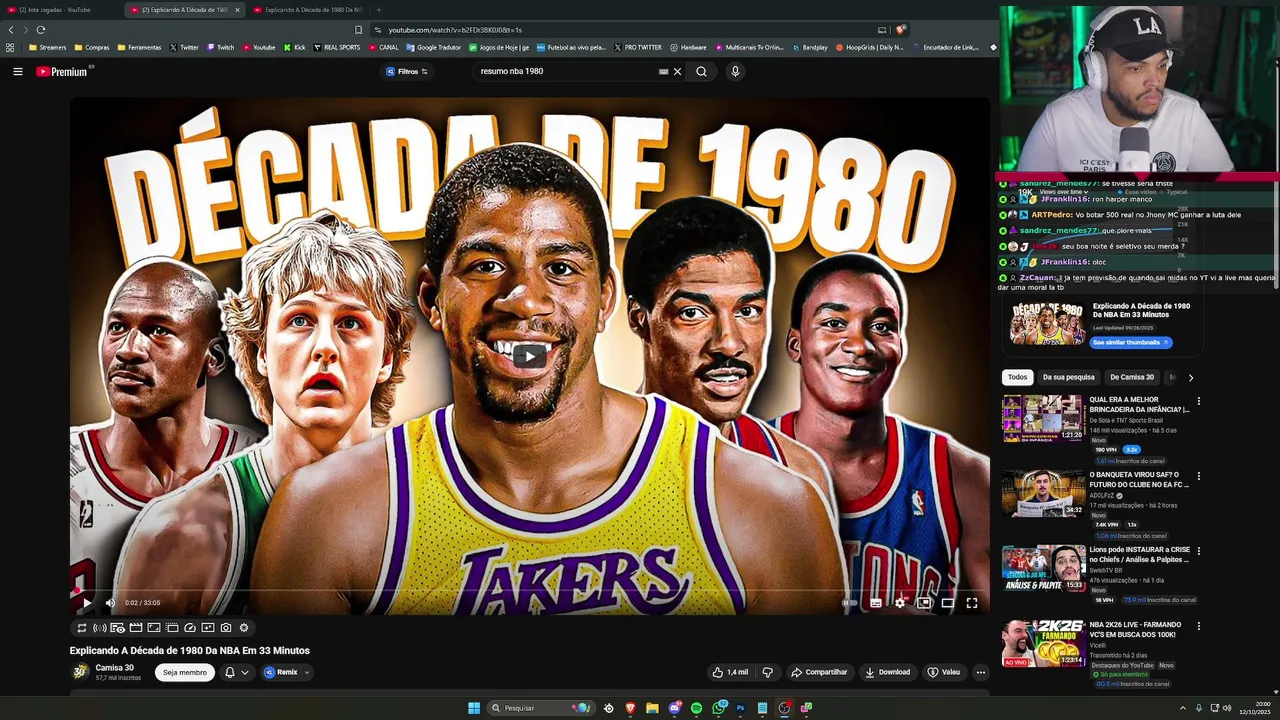Seek in the video progress bar

click(x=529, y=590)
